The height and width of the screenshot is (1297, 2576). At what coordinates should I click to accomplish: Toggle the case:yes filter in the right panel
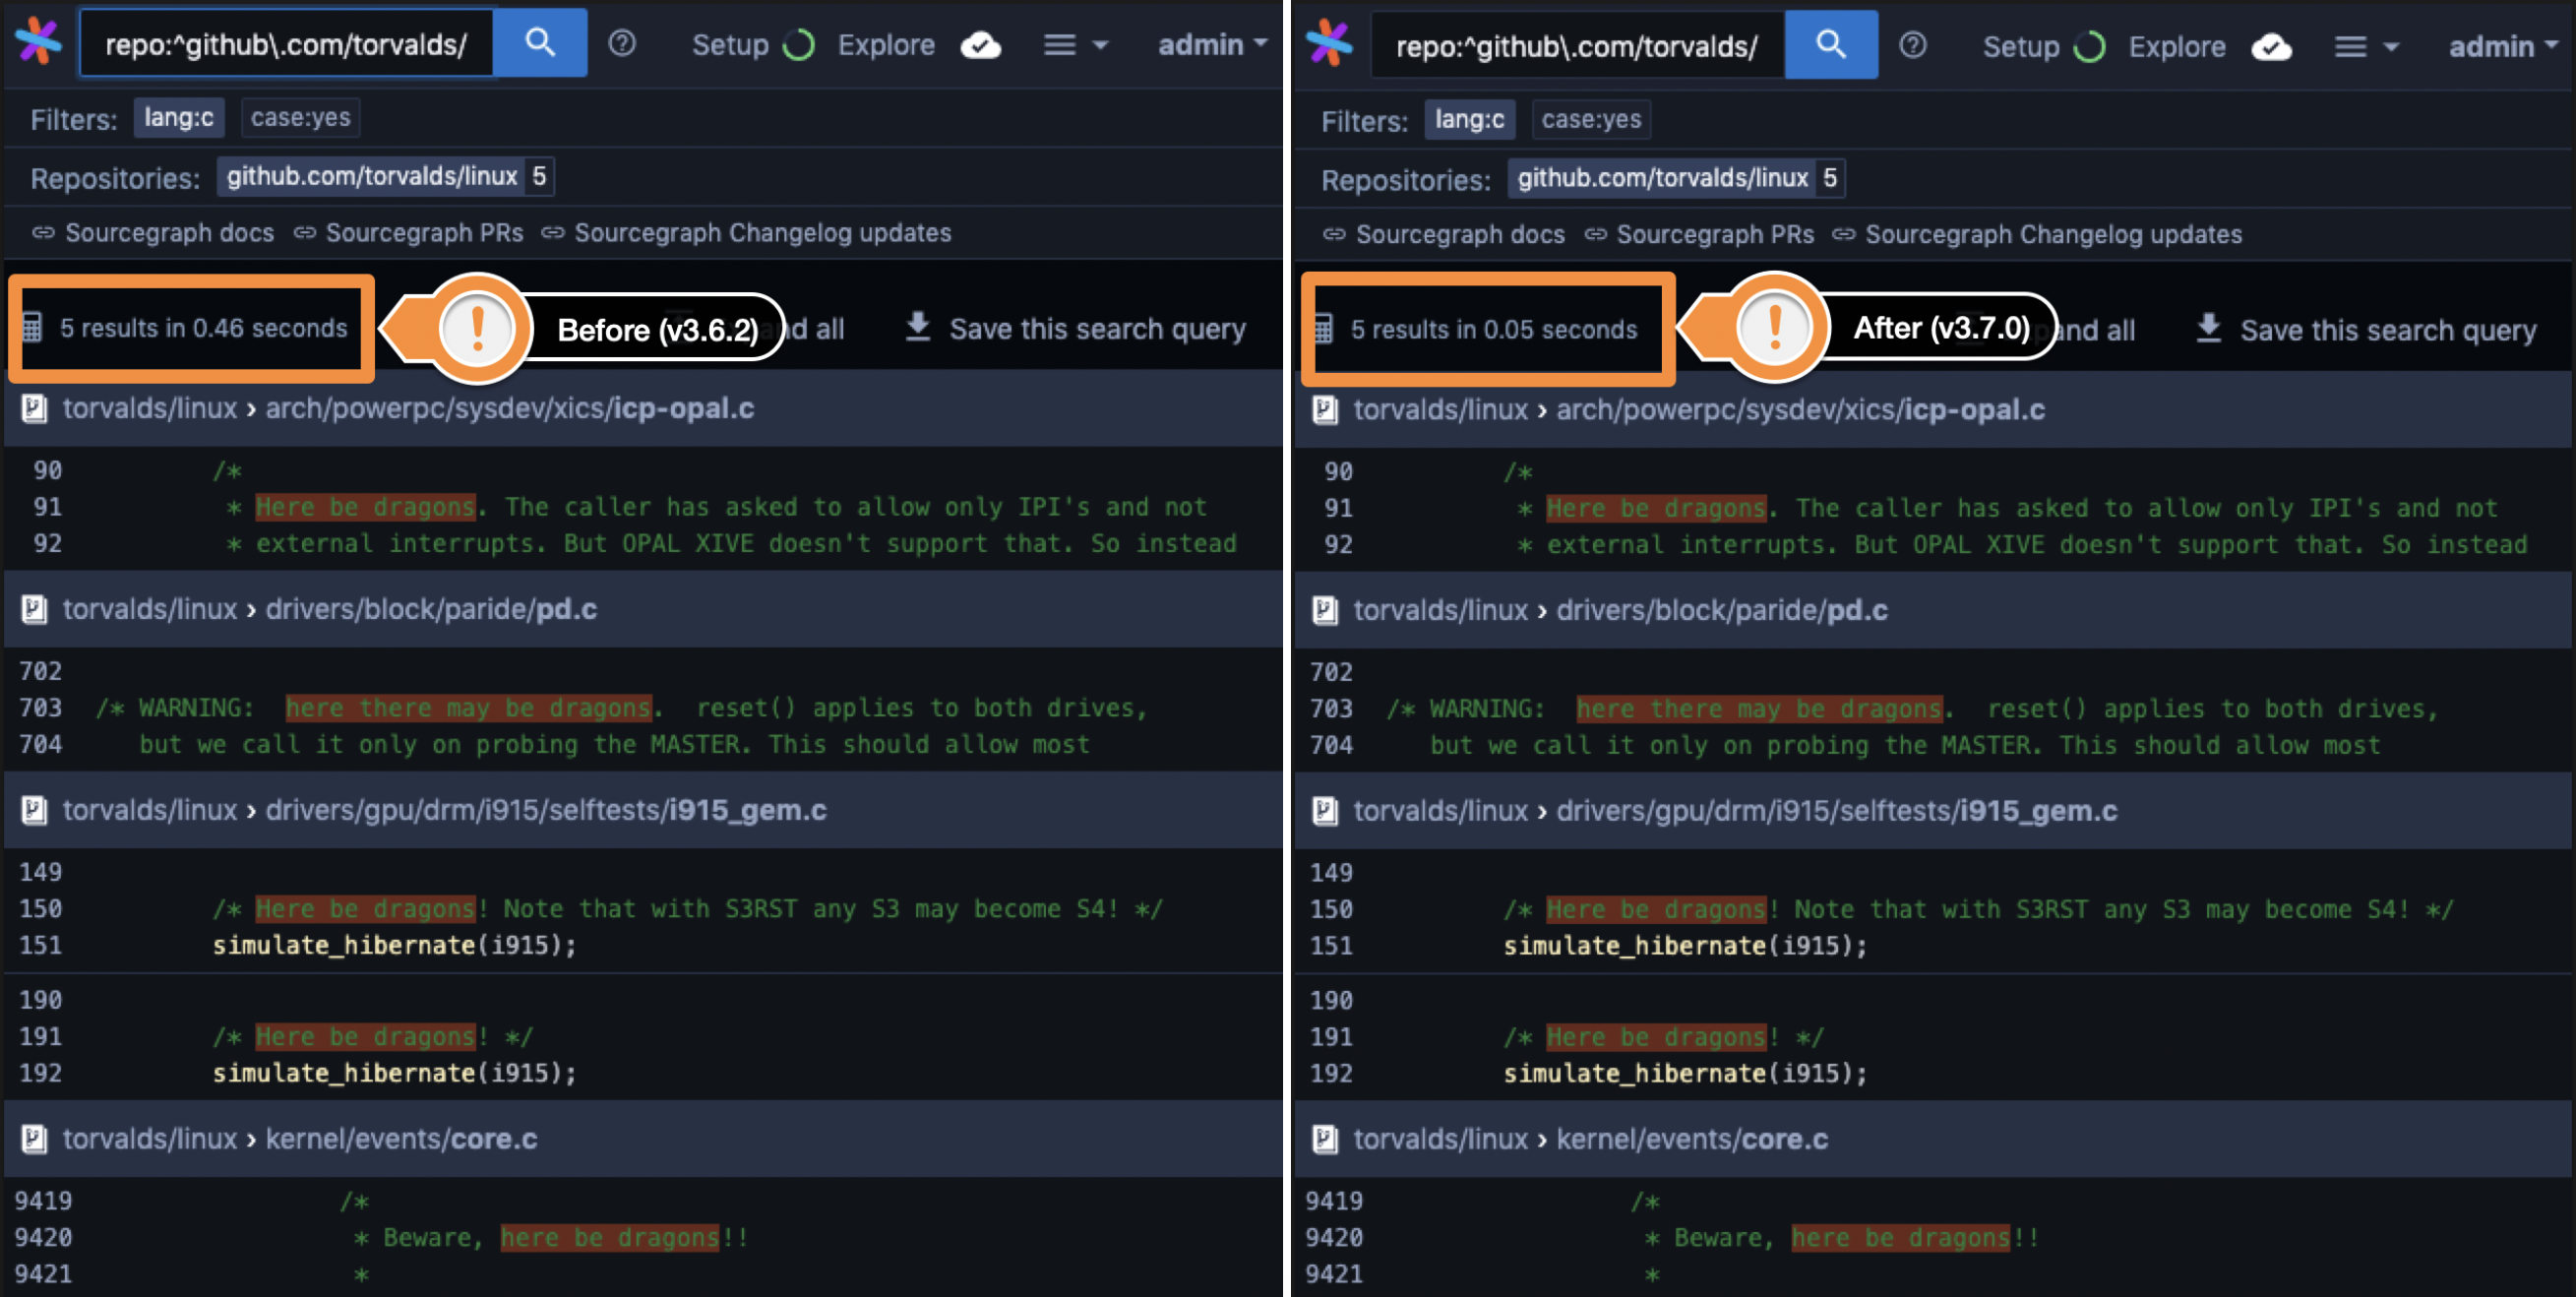(x=1591, y=120)
